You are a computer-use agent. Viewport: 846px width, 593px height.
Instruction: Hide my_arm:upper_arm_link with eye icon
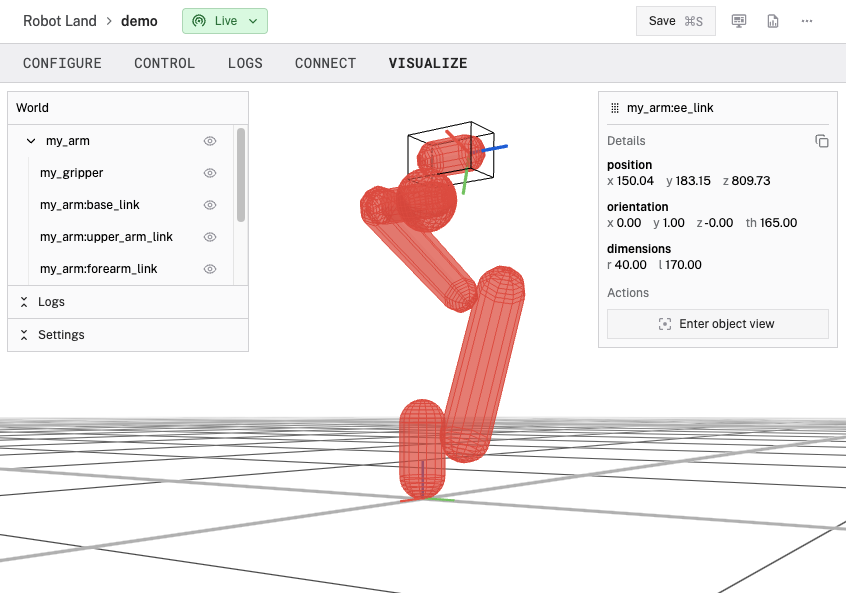[x=210, y=237]
